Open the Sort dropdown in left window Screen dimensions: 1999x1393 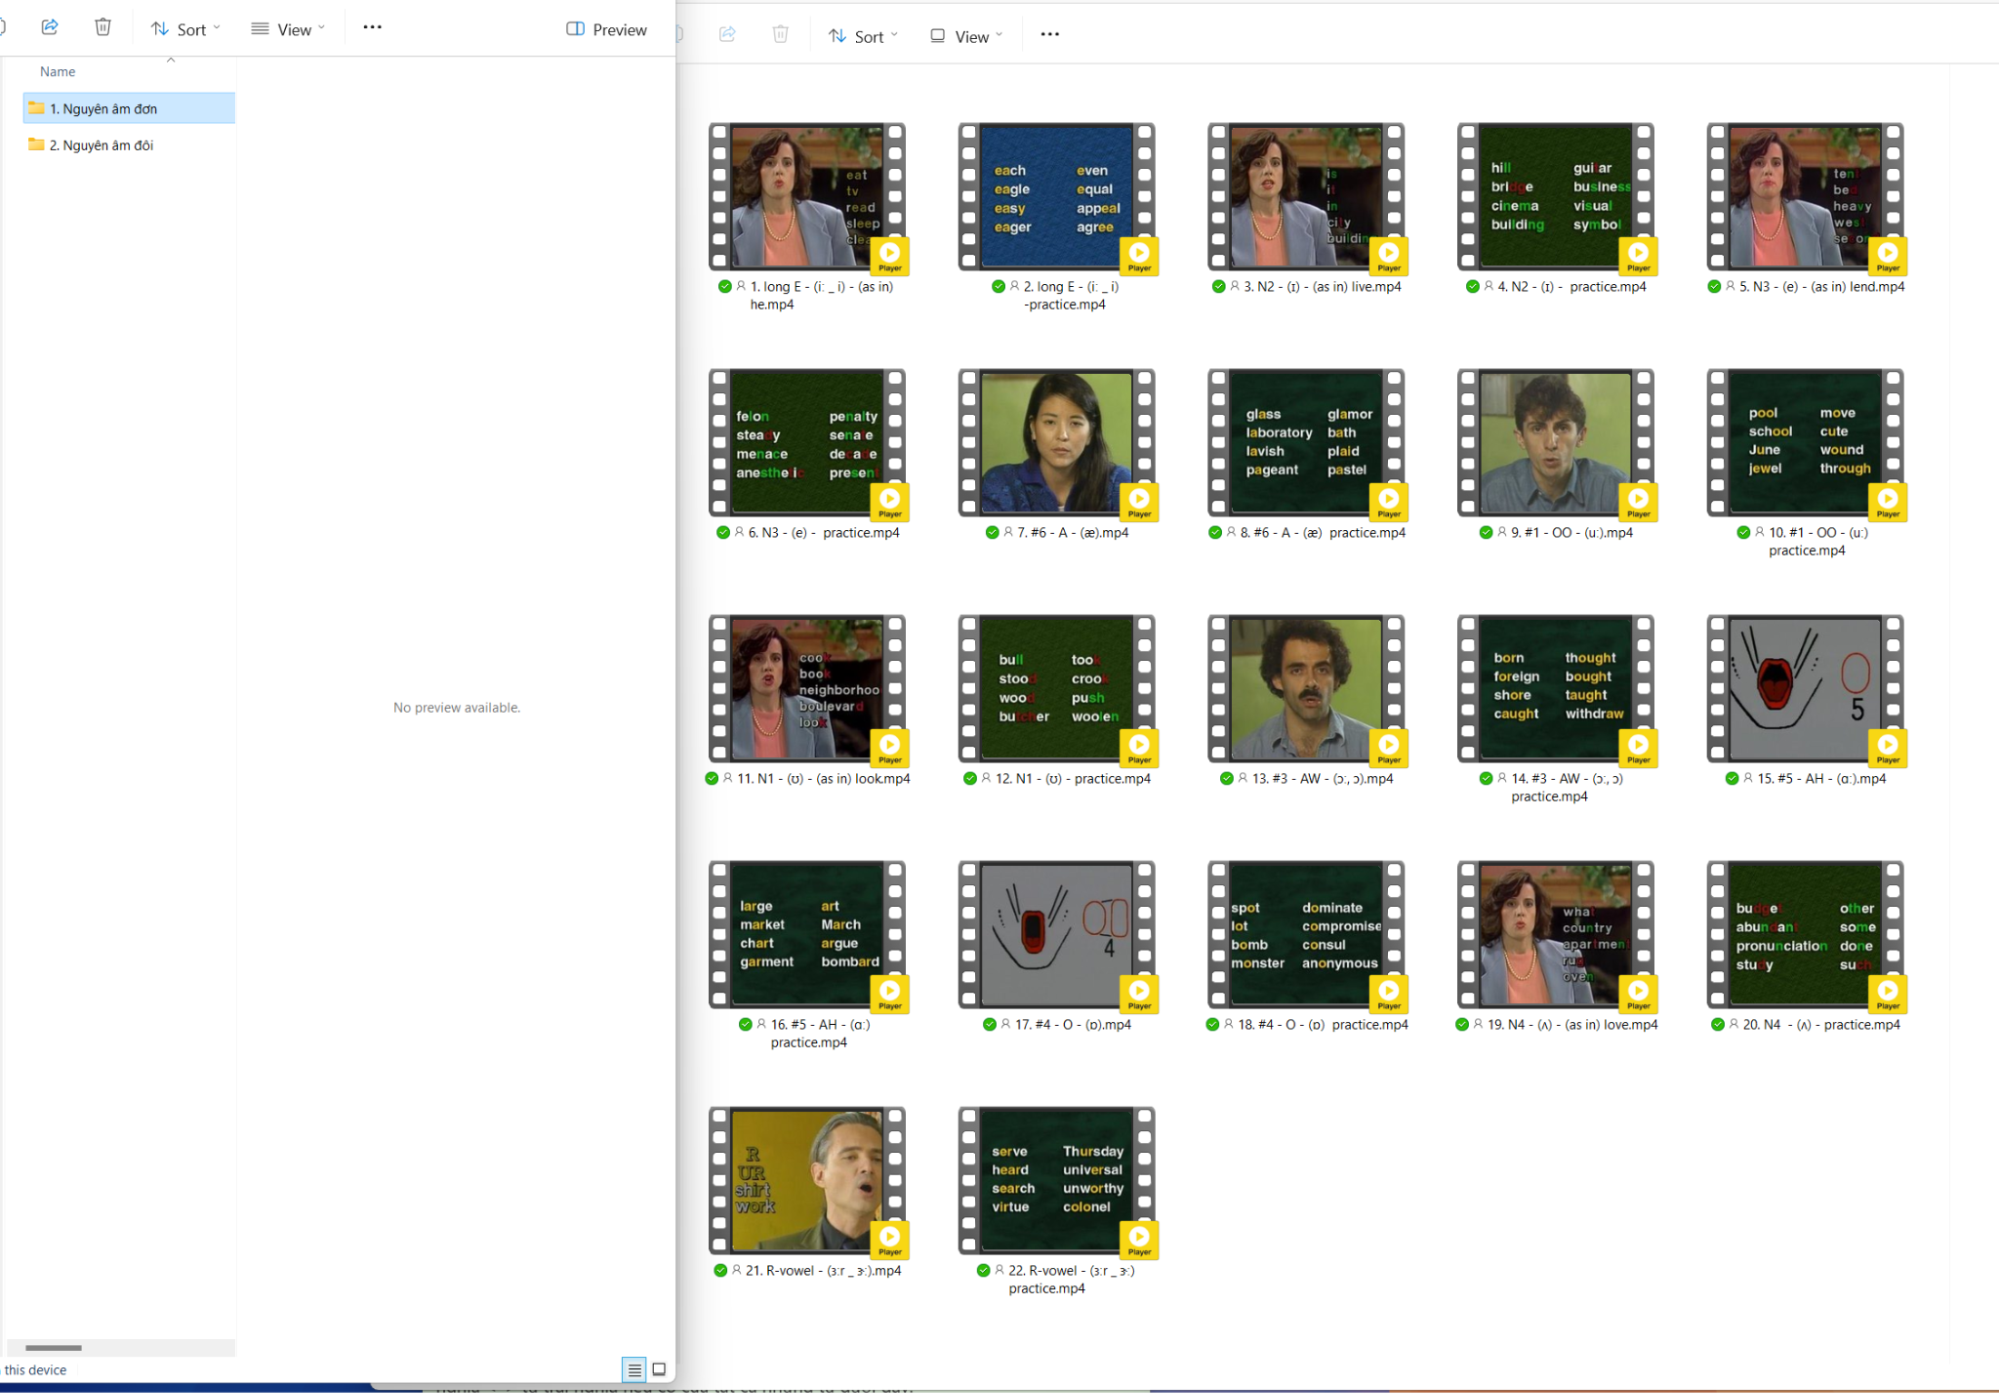[186, 29]
